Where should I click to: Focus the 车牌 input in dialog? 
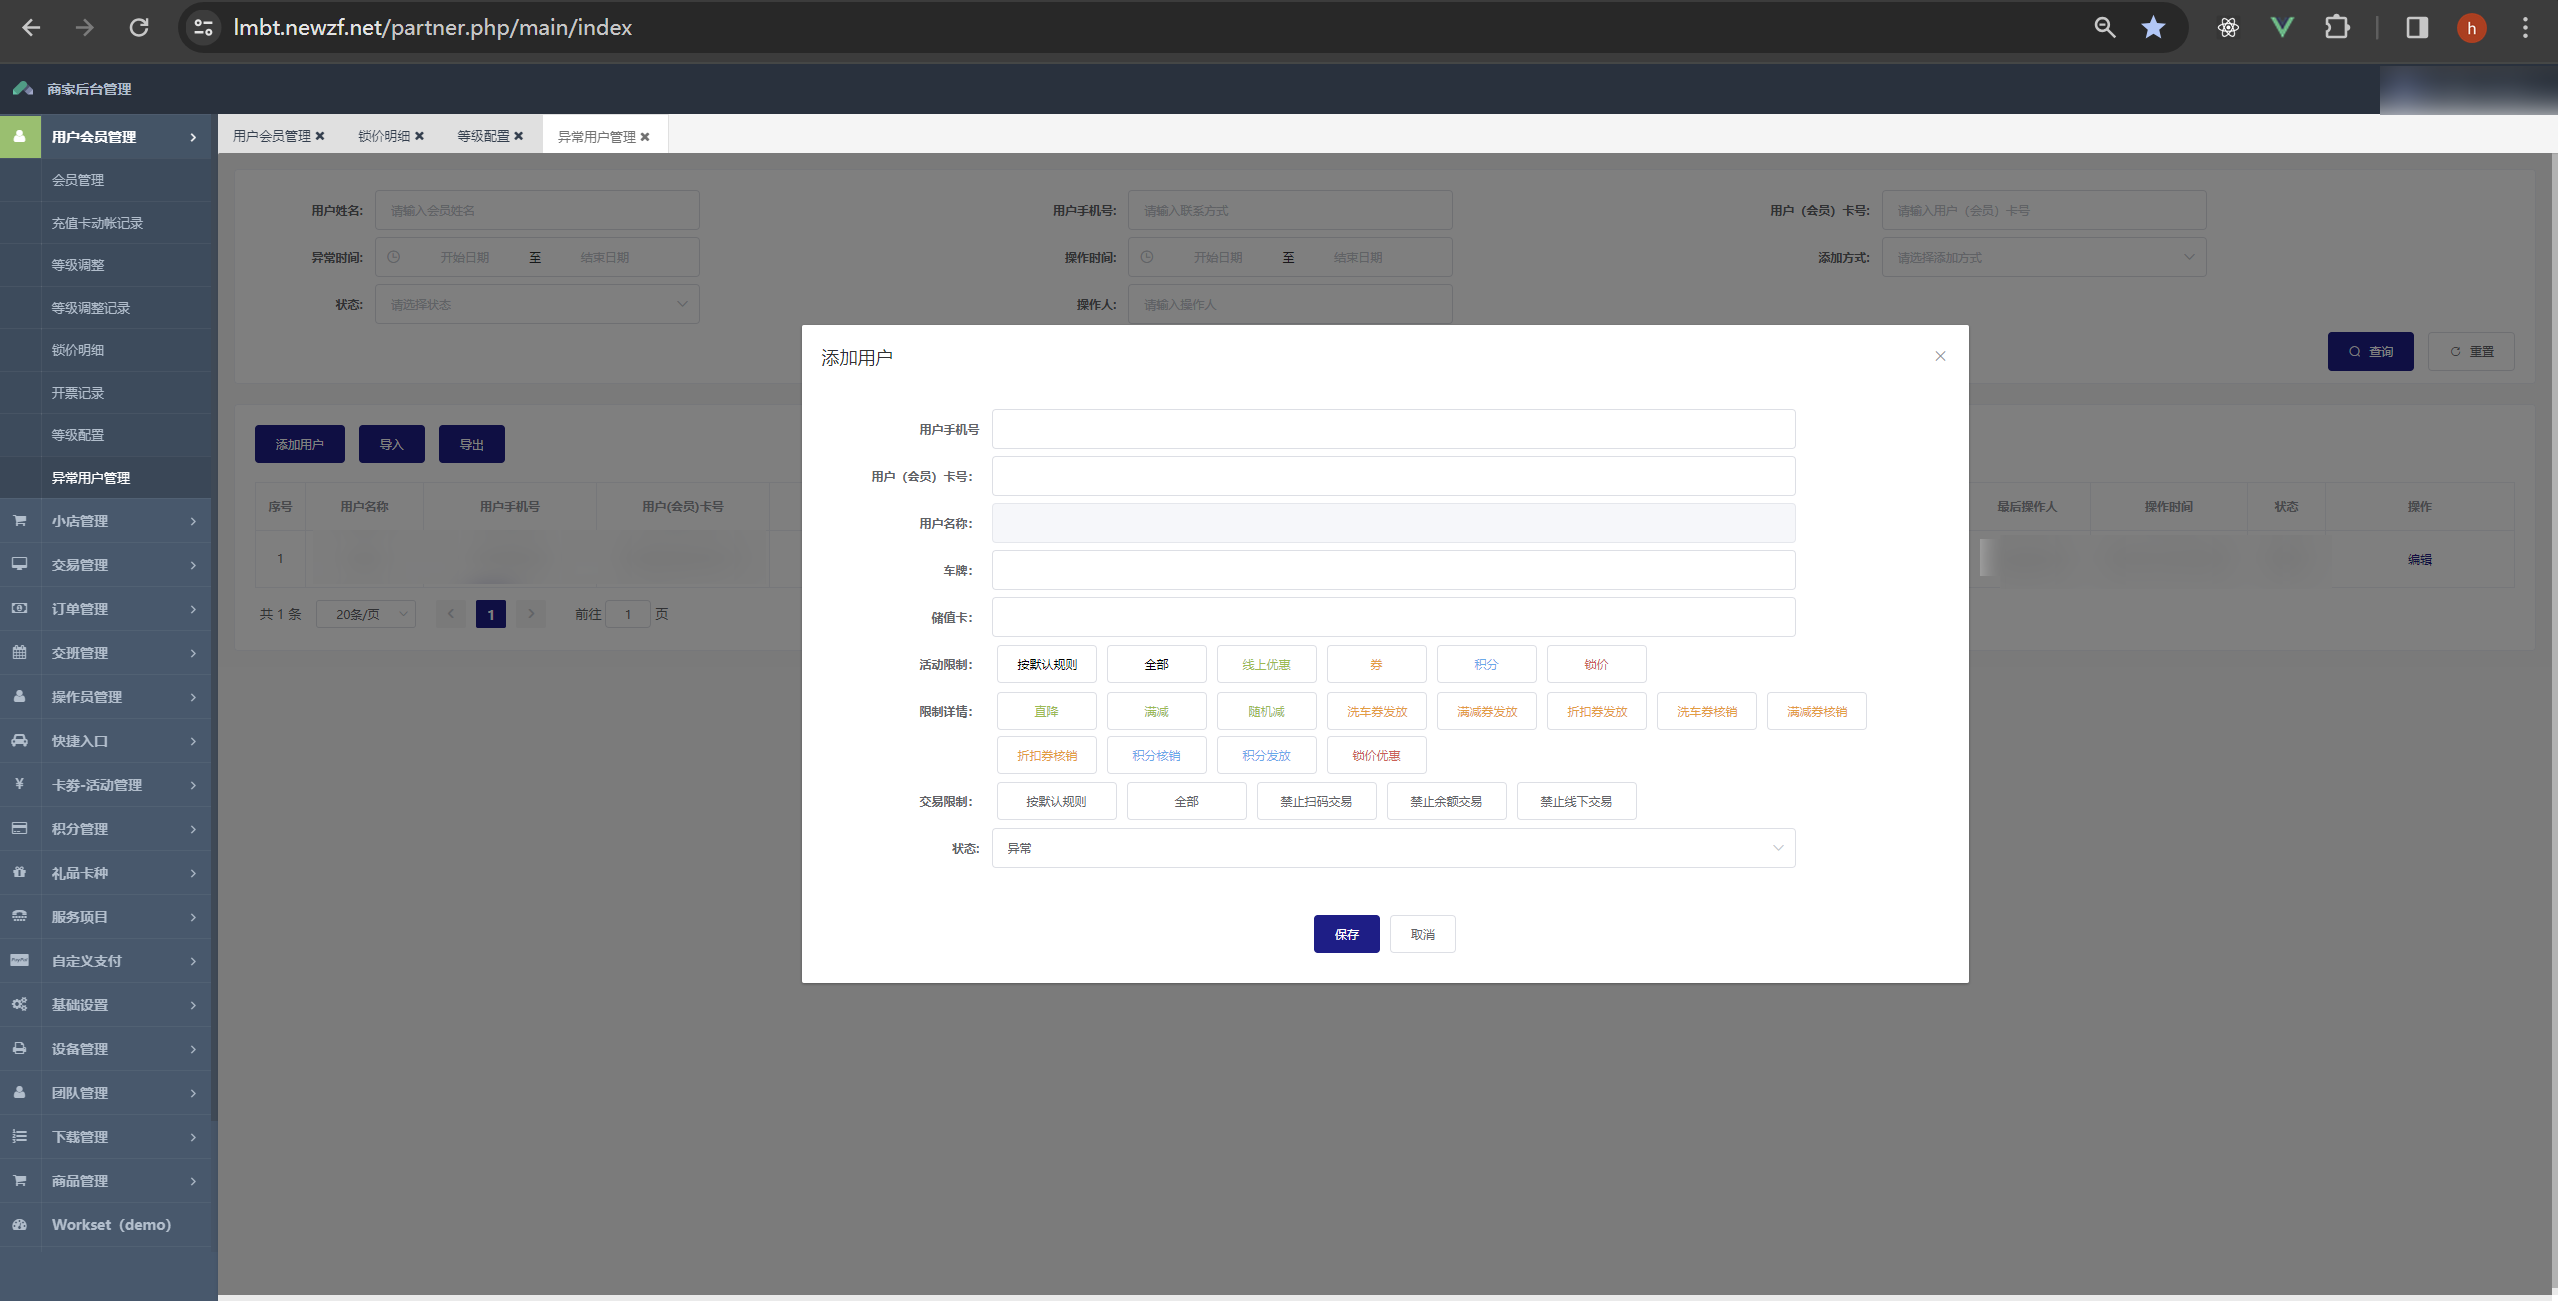[x=1393, y=570]
